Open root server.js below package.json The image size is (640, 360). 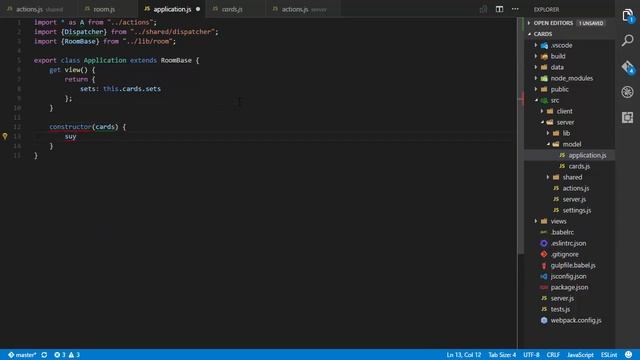562,298
